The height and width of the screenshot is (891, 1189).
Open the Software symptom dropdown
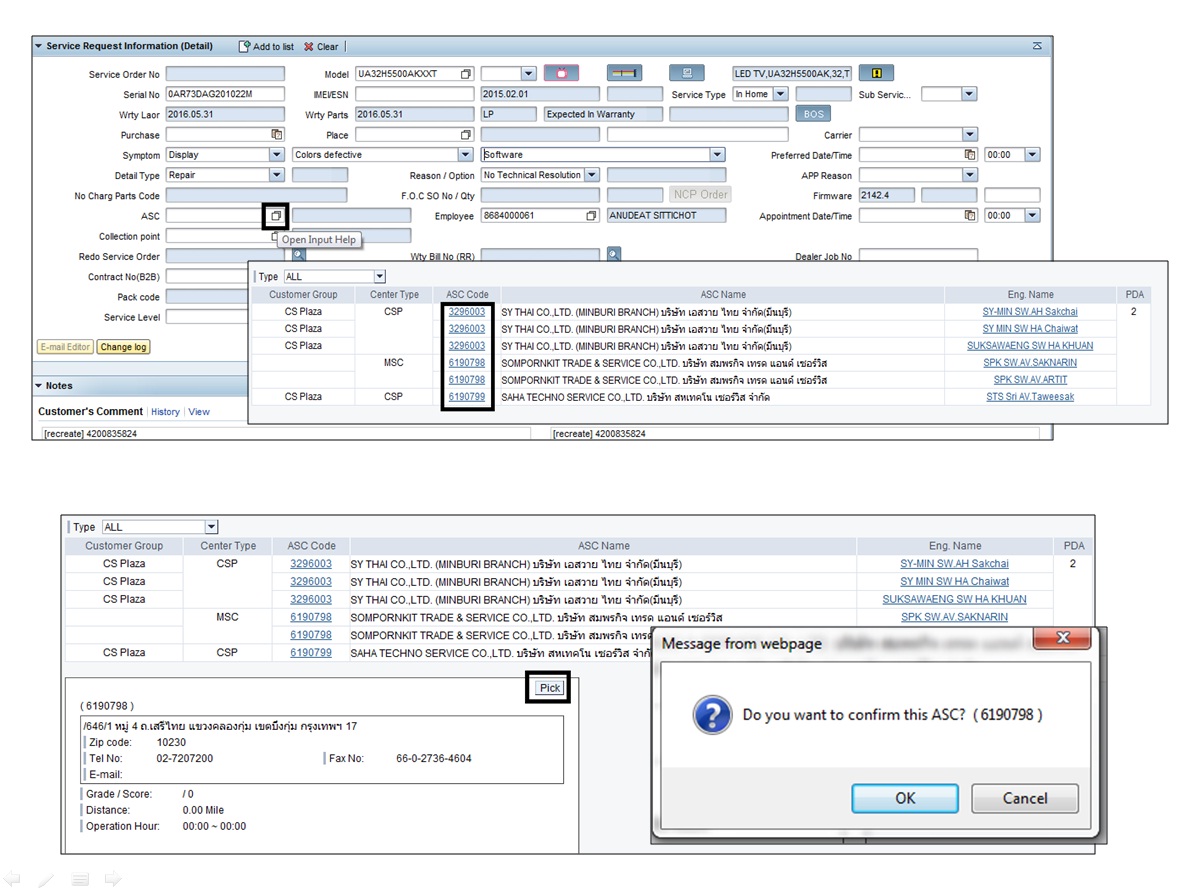coord(717,155)
